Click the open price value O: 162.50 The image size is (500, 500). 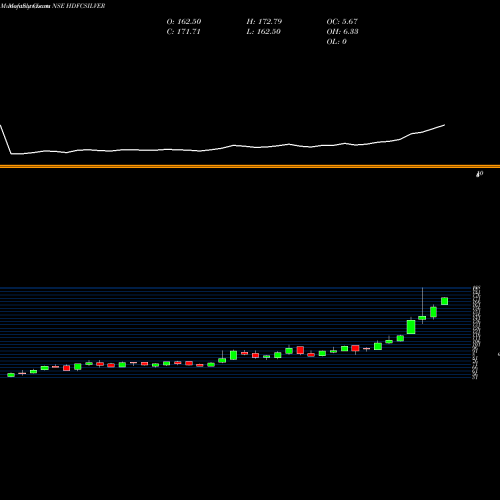coord(184,21)
